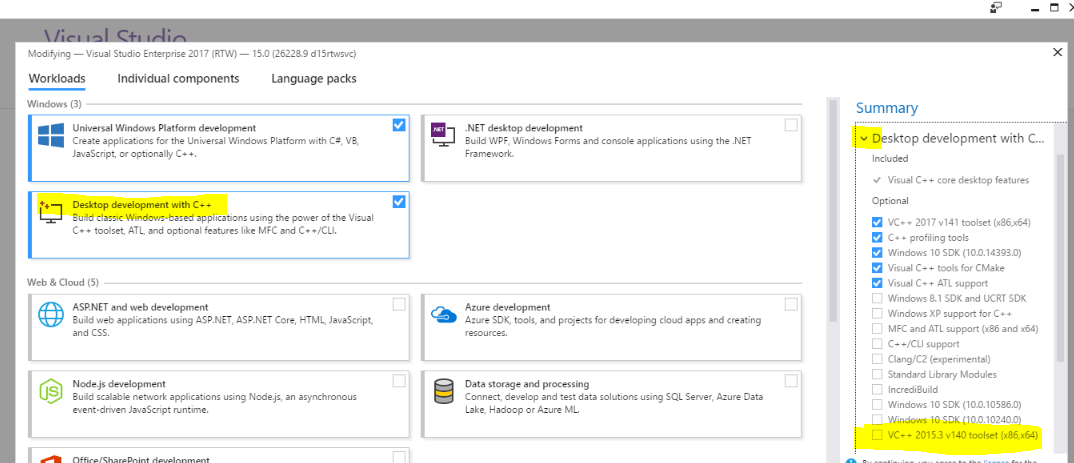
Task: Click the Node.js development title
Action: [x=118, y=384]
